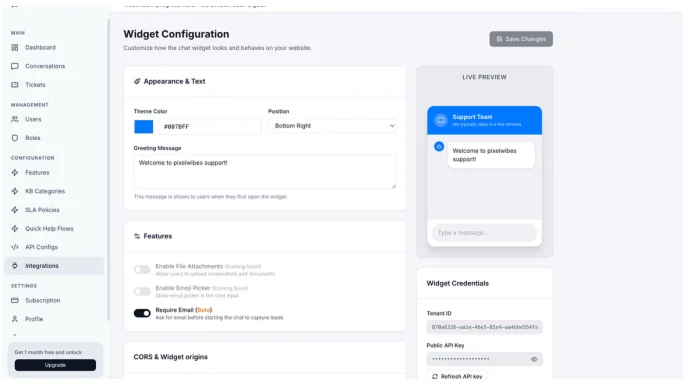Click the Conversations chat bubble icon

tap(15, 66)
